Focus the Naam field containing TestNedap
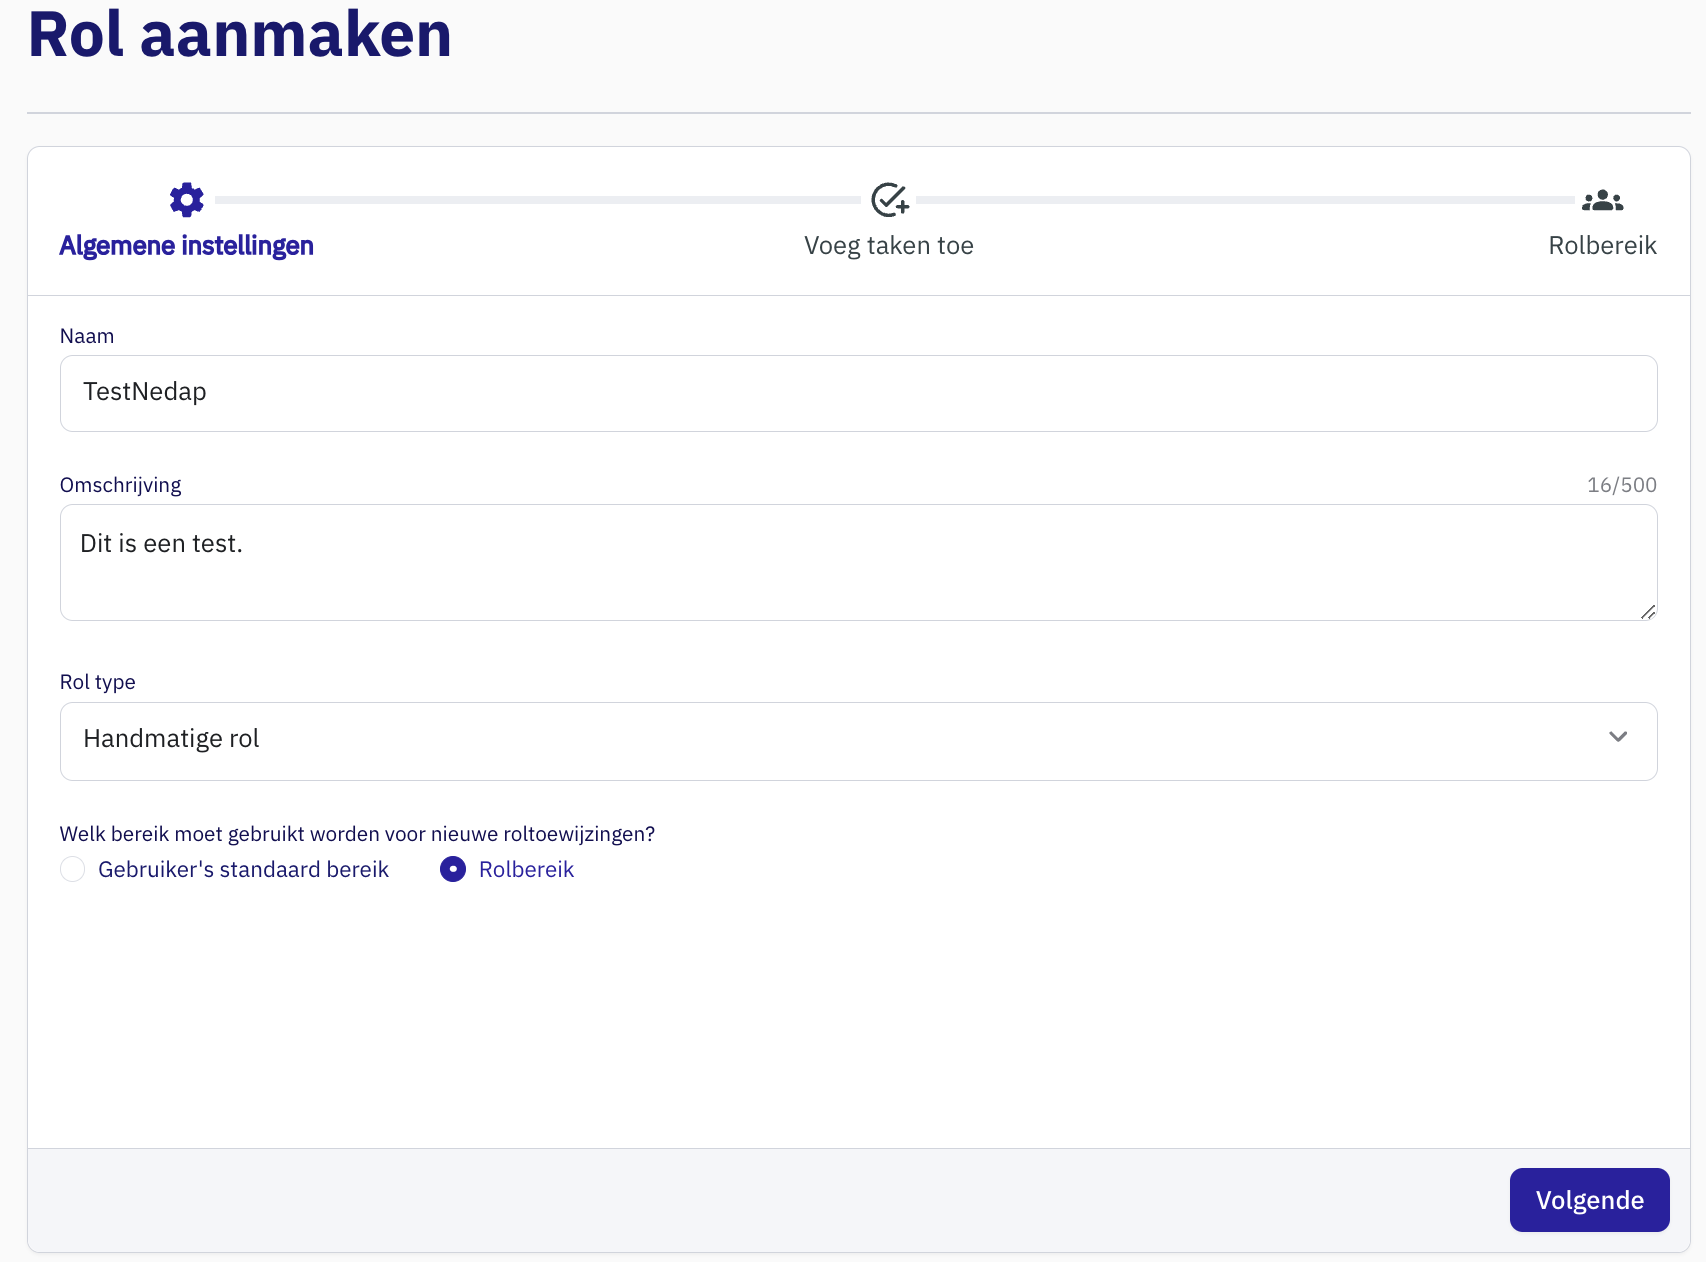This screenshot has width=1706, height=1262. [x=859, y=394]
